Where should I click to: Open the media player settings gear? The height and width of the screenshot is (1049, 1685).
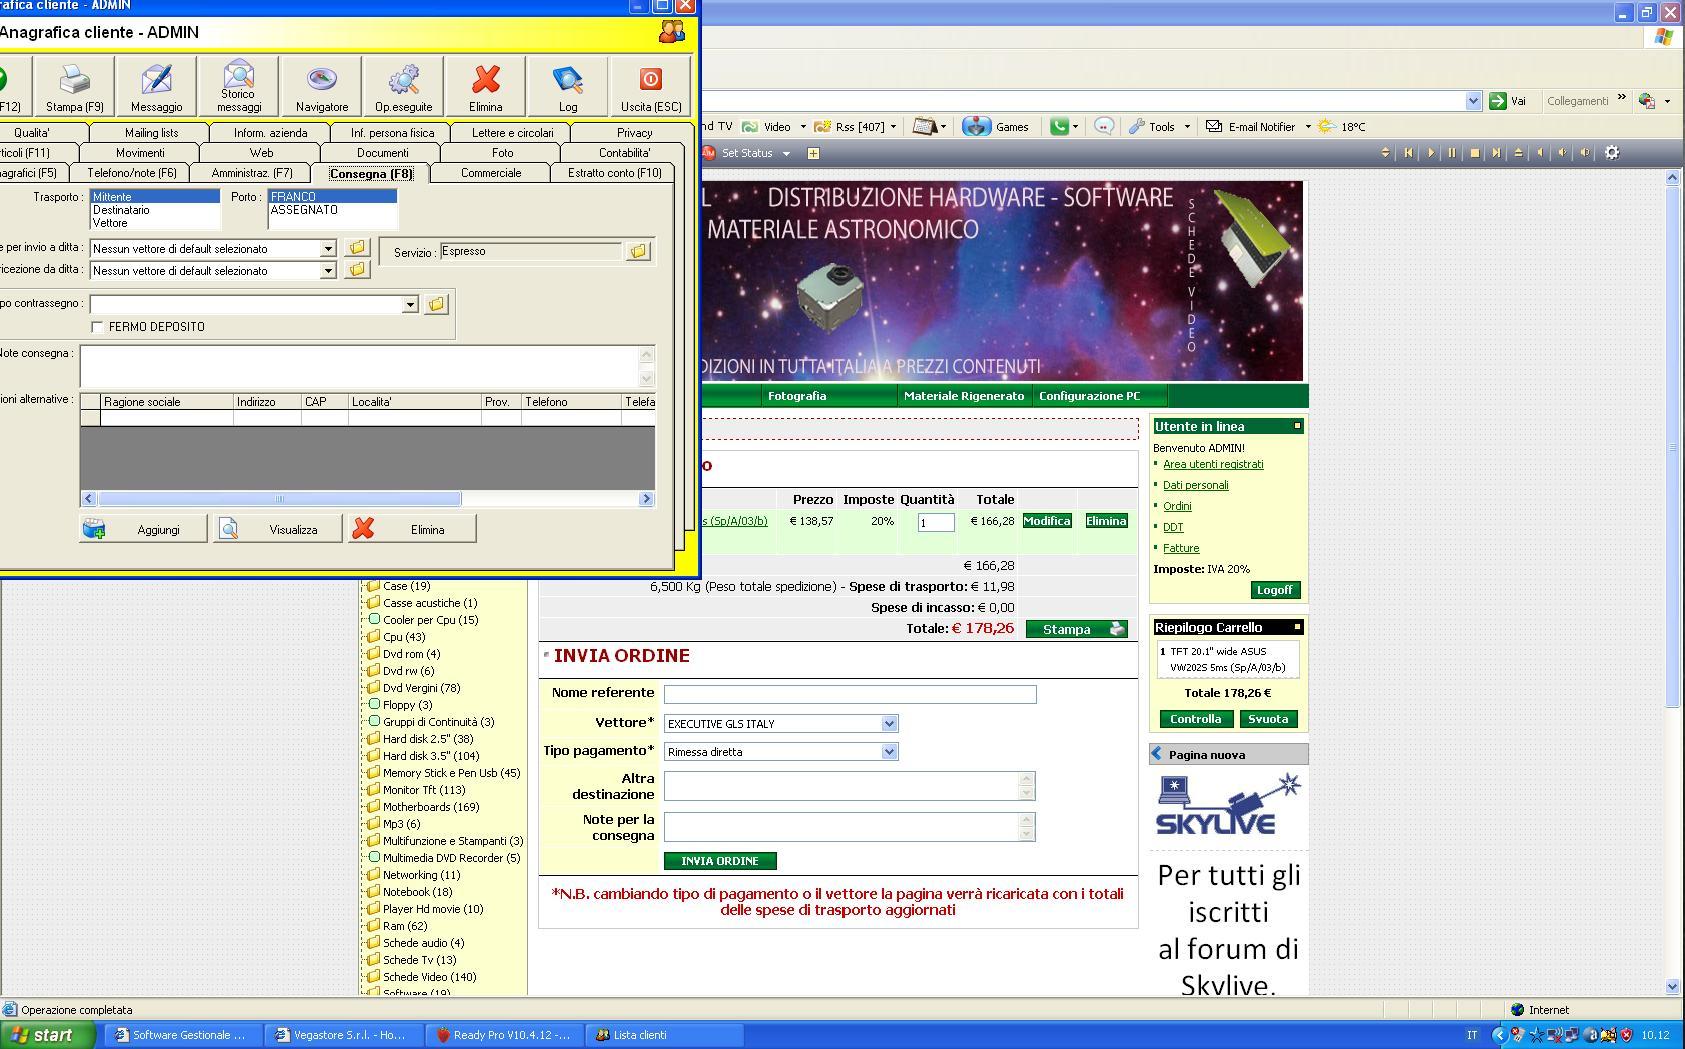pos(1612,153)
